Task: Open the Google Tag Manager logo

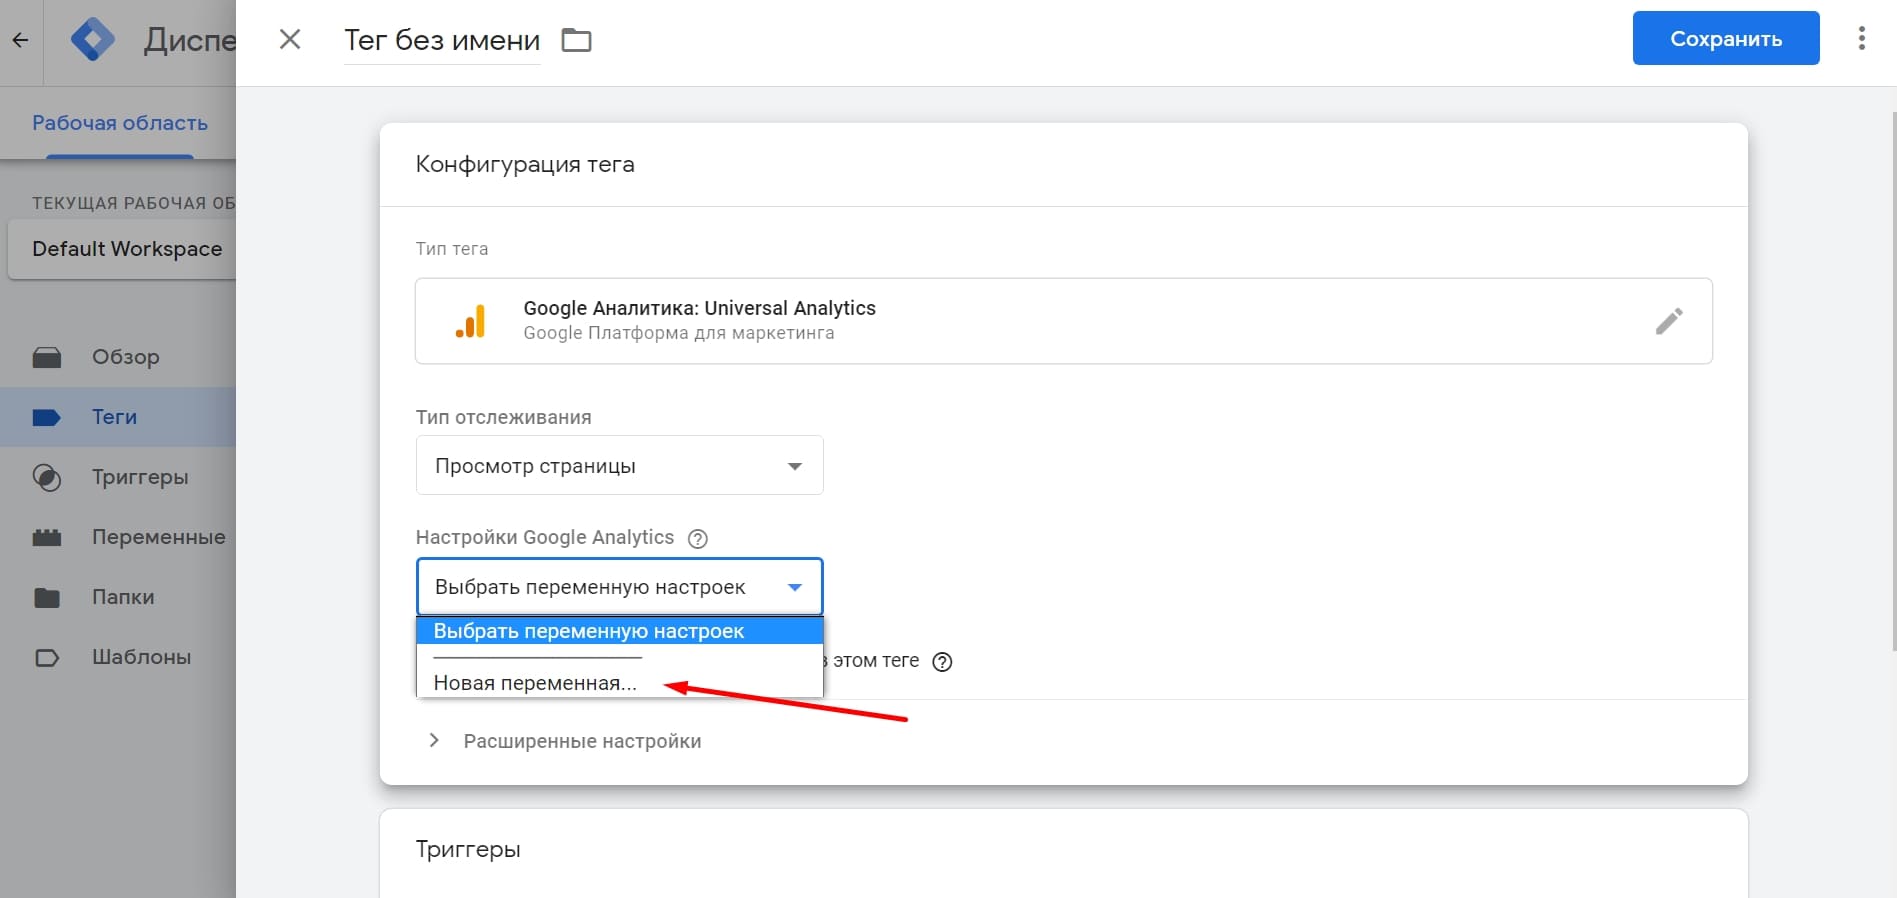Action: [x=93, y=41]
